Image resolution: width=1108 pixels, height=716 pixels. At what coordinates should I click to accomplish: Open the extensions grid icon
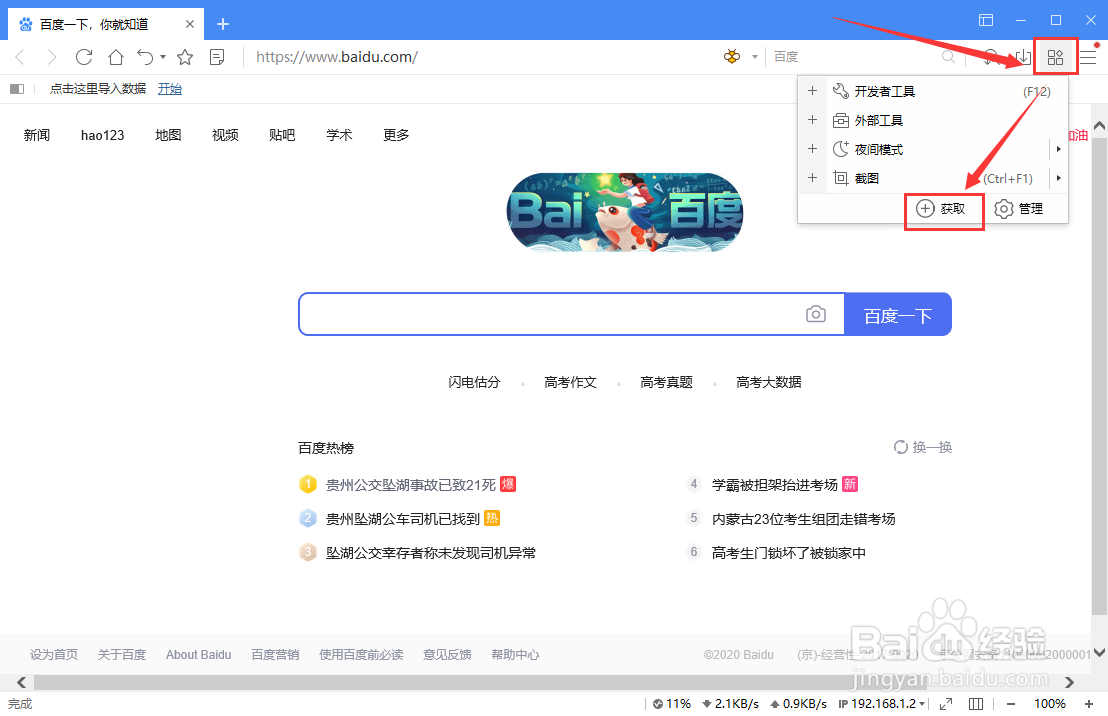[x=1055, y=57]
